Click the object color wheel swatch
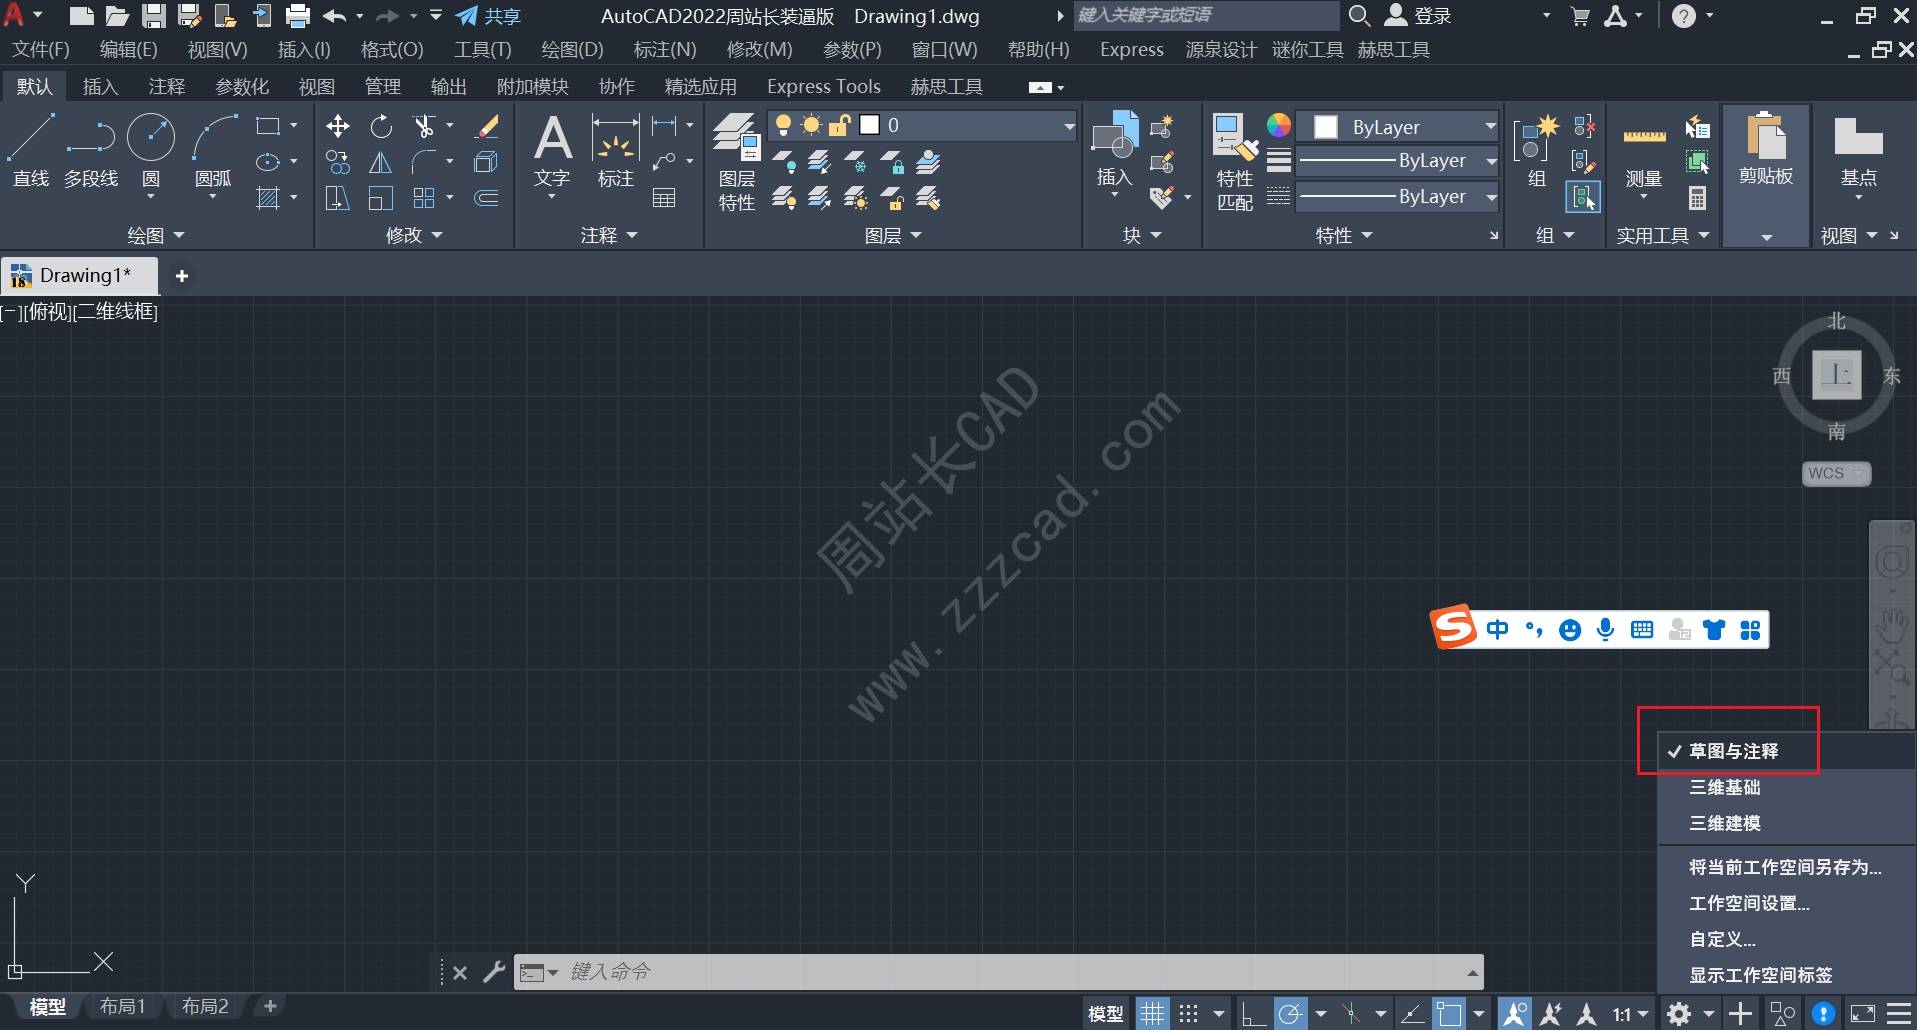 pos(1279,125)
